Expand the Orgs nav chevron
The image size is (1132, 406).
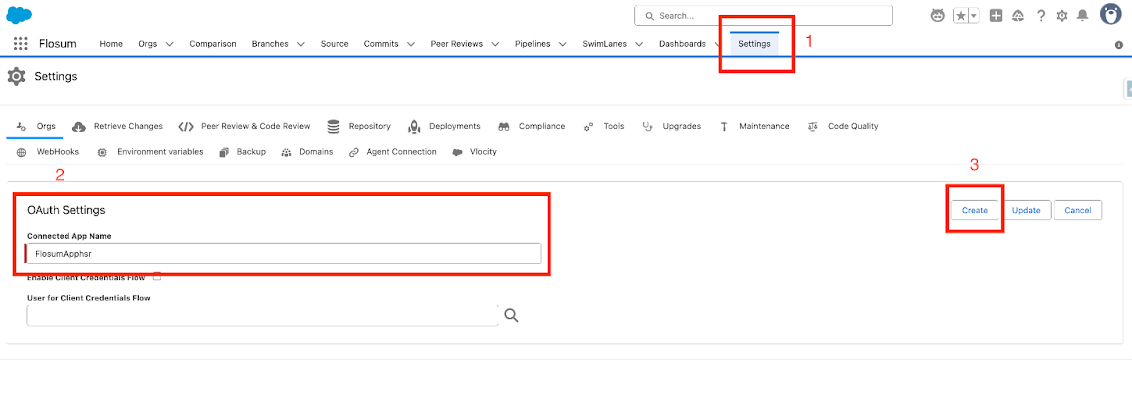click(170, 44)
